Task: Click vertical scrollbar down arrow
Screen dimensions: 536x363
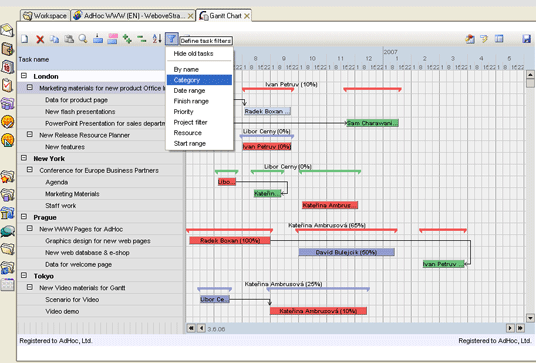Action: pyautogui.click(x=530, y=318)
